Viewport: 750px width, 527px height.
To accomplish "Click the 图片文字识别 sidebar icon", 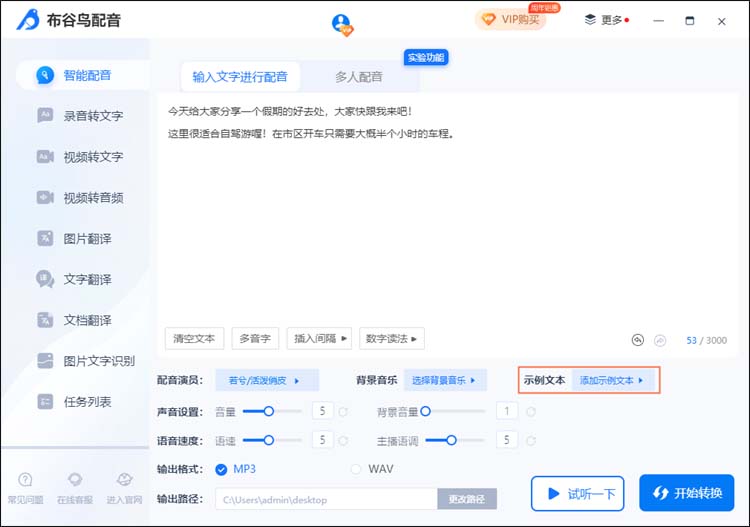I will (45, 361).
